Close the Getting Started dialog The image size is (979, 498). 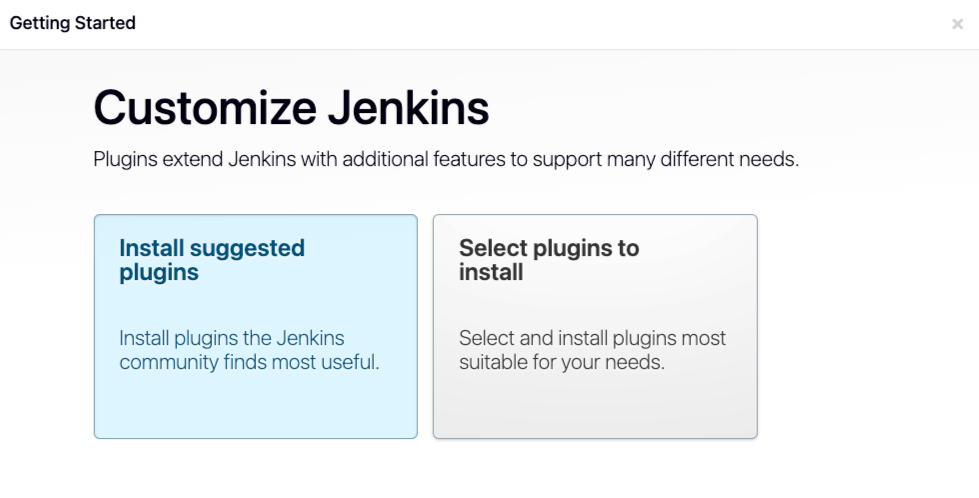[x=957, y=24]
